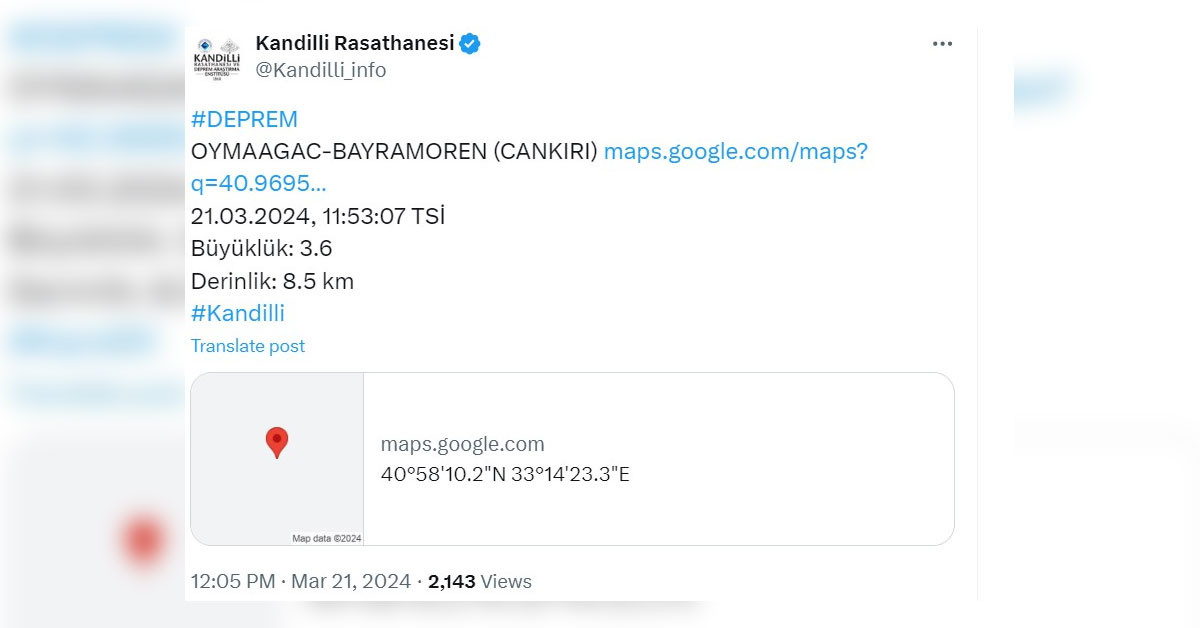Click Translate post
The height and width of the screenshot is (628, 1200).
tap(248, 346)
